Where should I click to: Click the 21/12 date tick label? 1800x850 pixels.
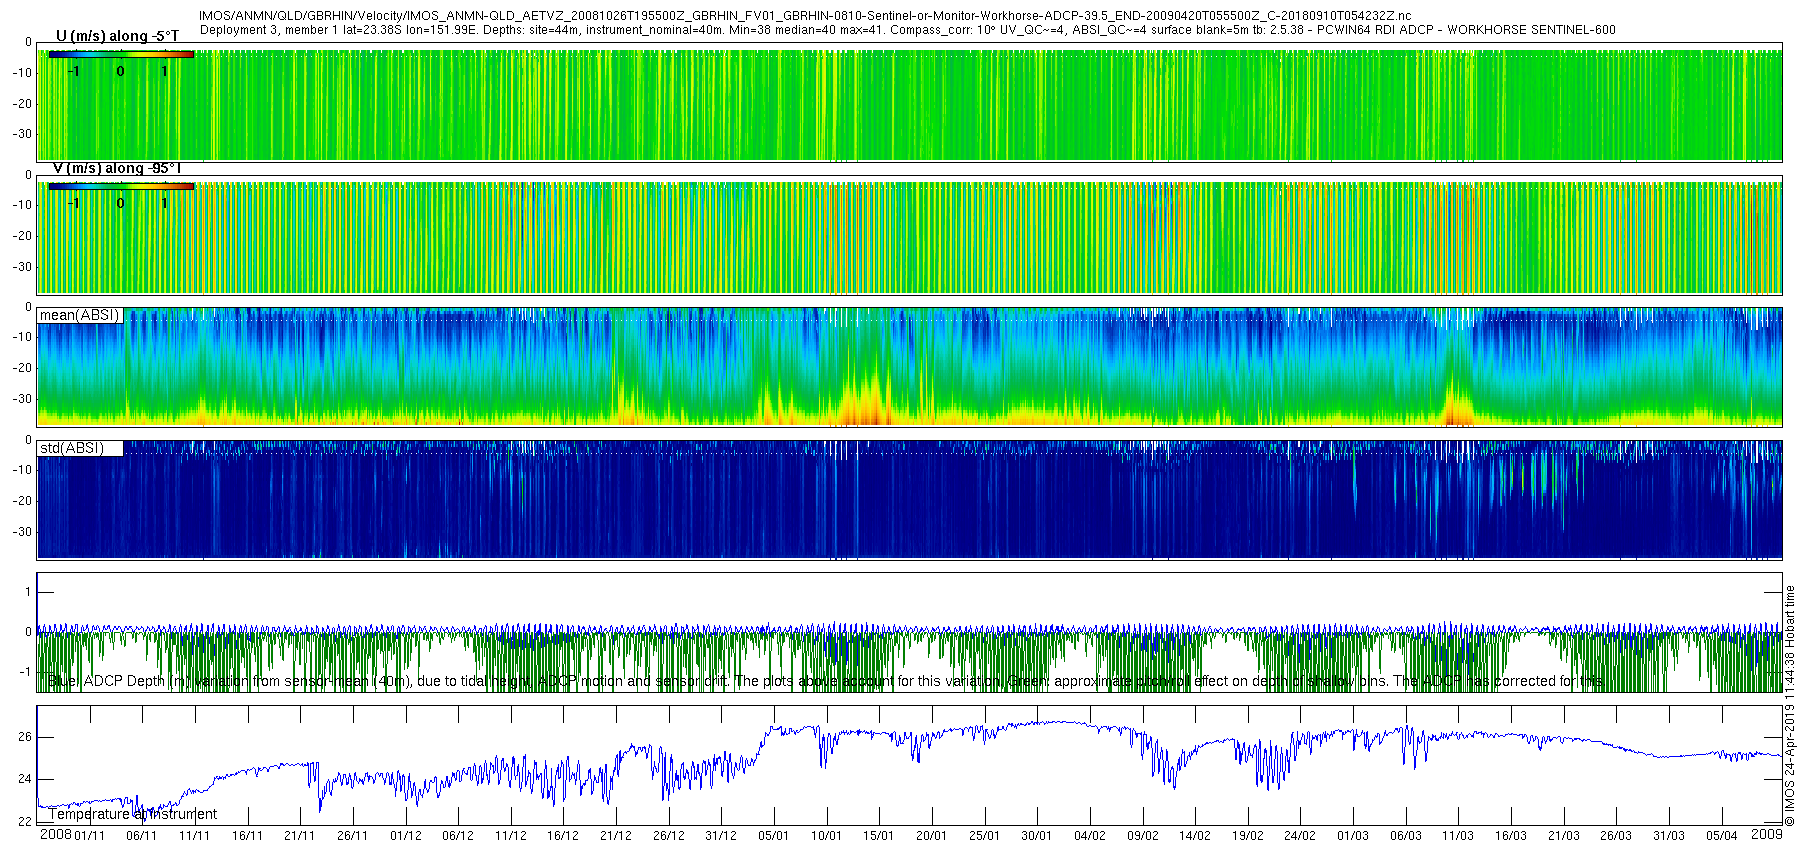pyautogui.click(x=615, y=836)
